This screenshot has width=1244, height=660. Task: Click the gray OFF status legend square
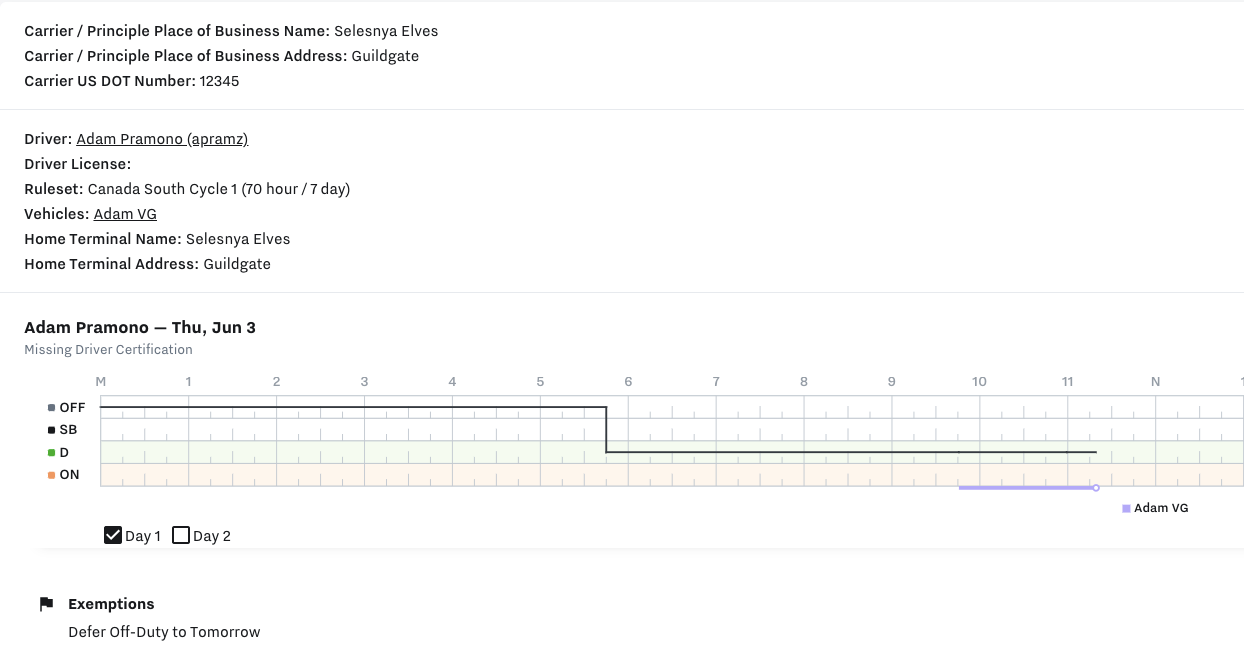(x=52, y=408)
